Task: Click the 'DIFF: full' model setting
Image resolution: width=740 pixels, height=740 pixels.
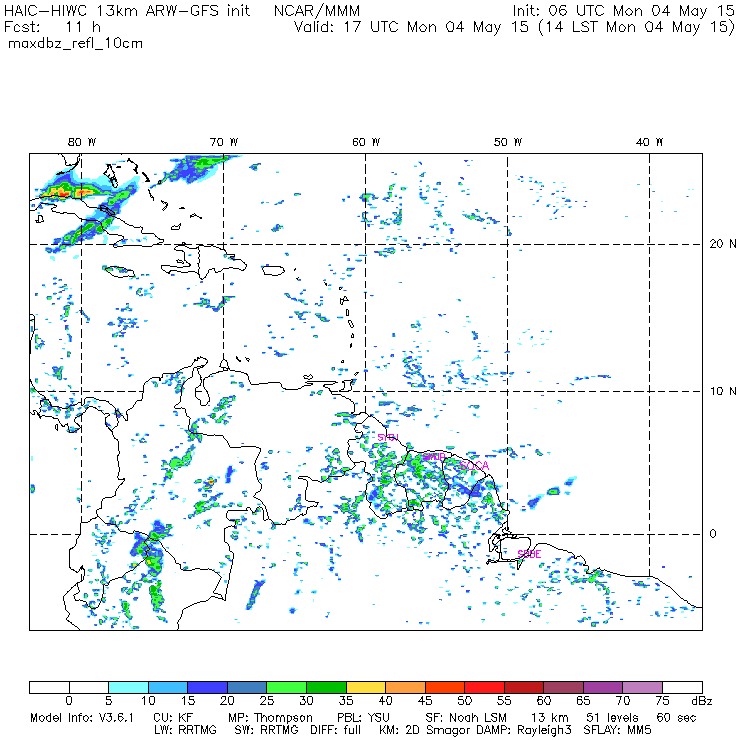Action: pyautogui.click(x=336, y=730)
